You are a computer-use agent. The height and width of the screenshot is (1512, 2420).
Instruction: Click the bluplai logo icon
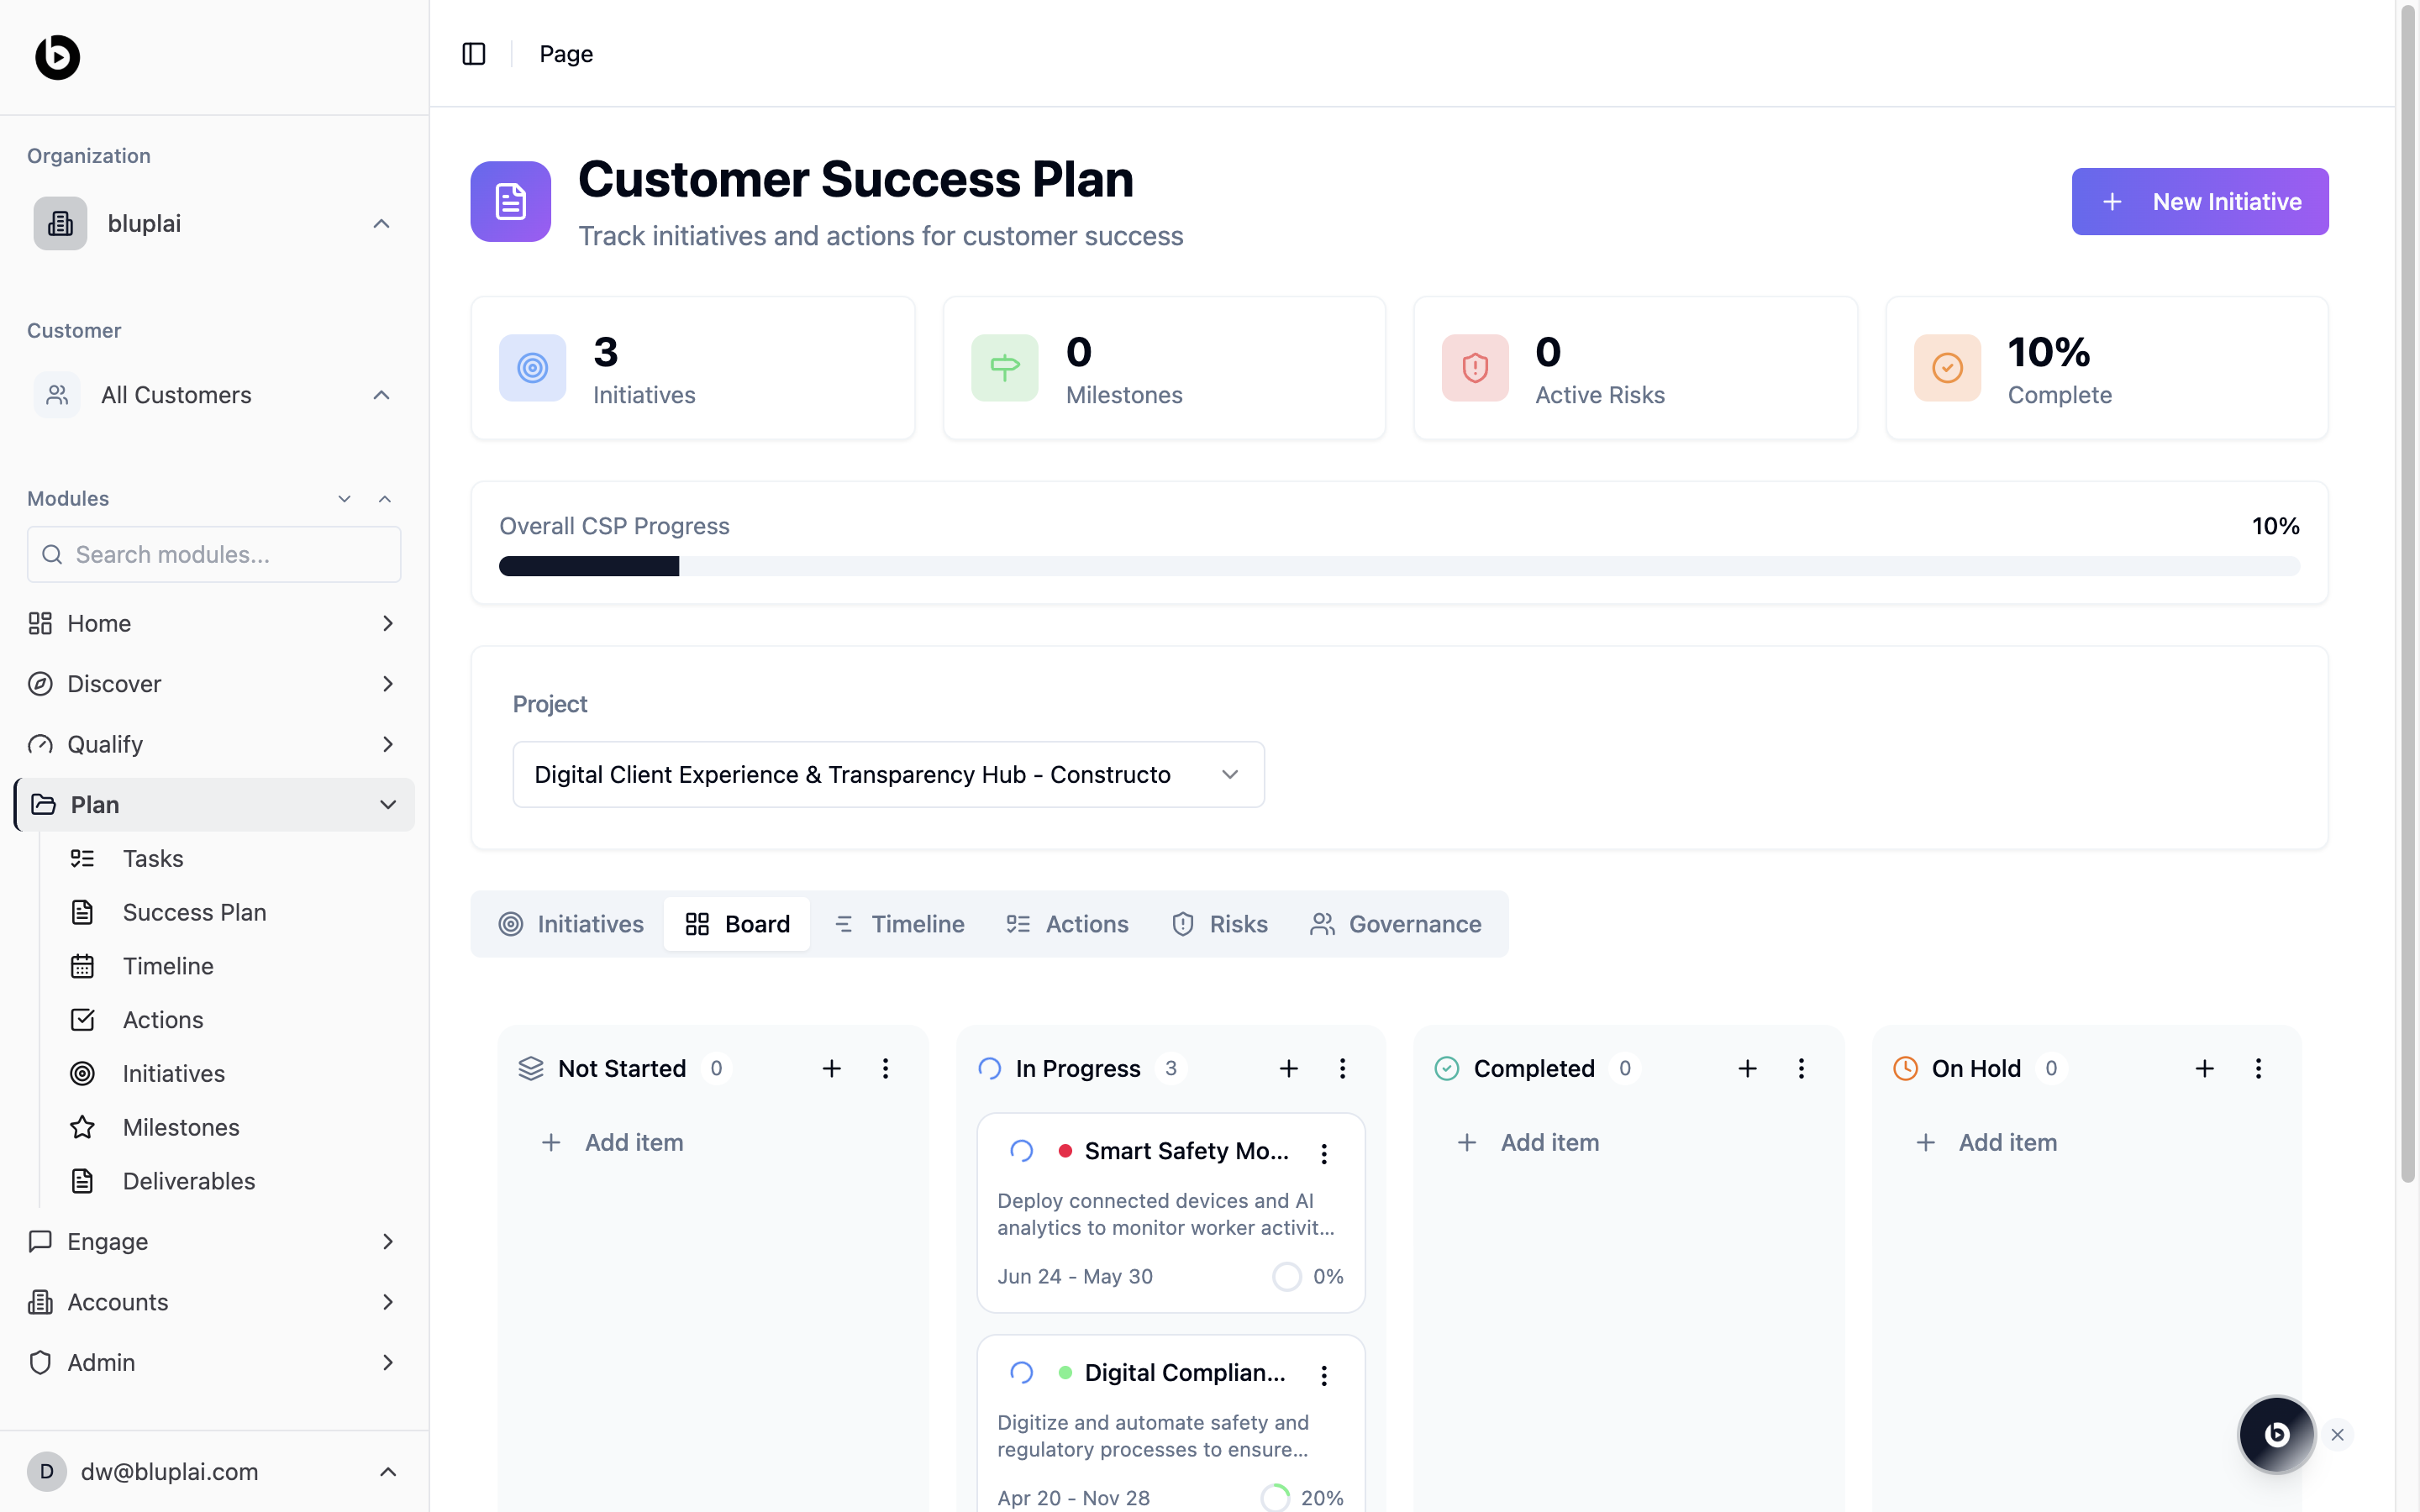click(x=58, y=57)
